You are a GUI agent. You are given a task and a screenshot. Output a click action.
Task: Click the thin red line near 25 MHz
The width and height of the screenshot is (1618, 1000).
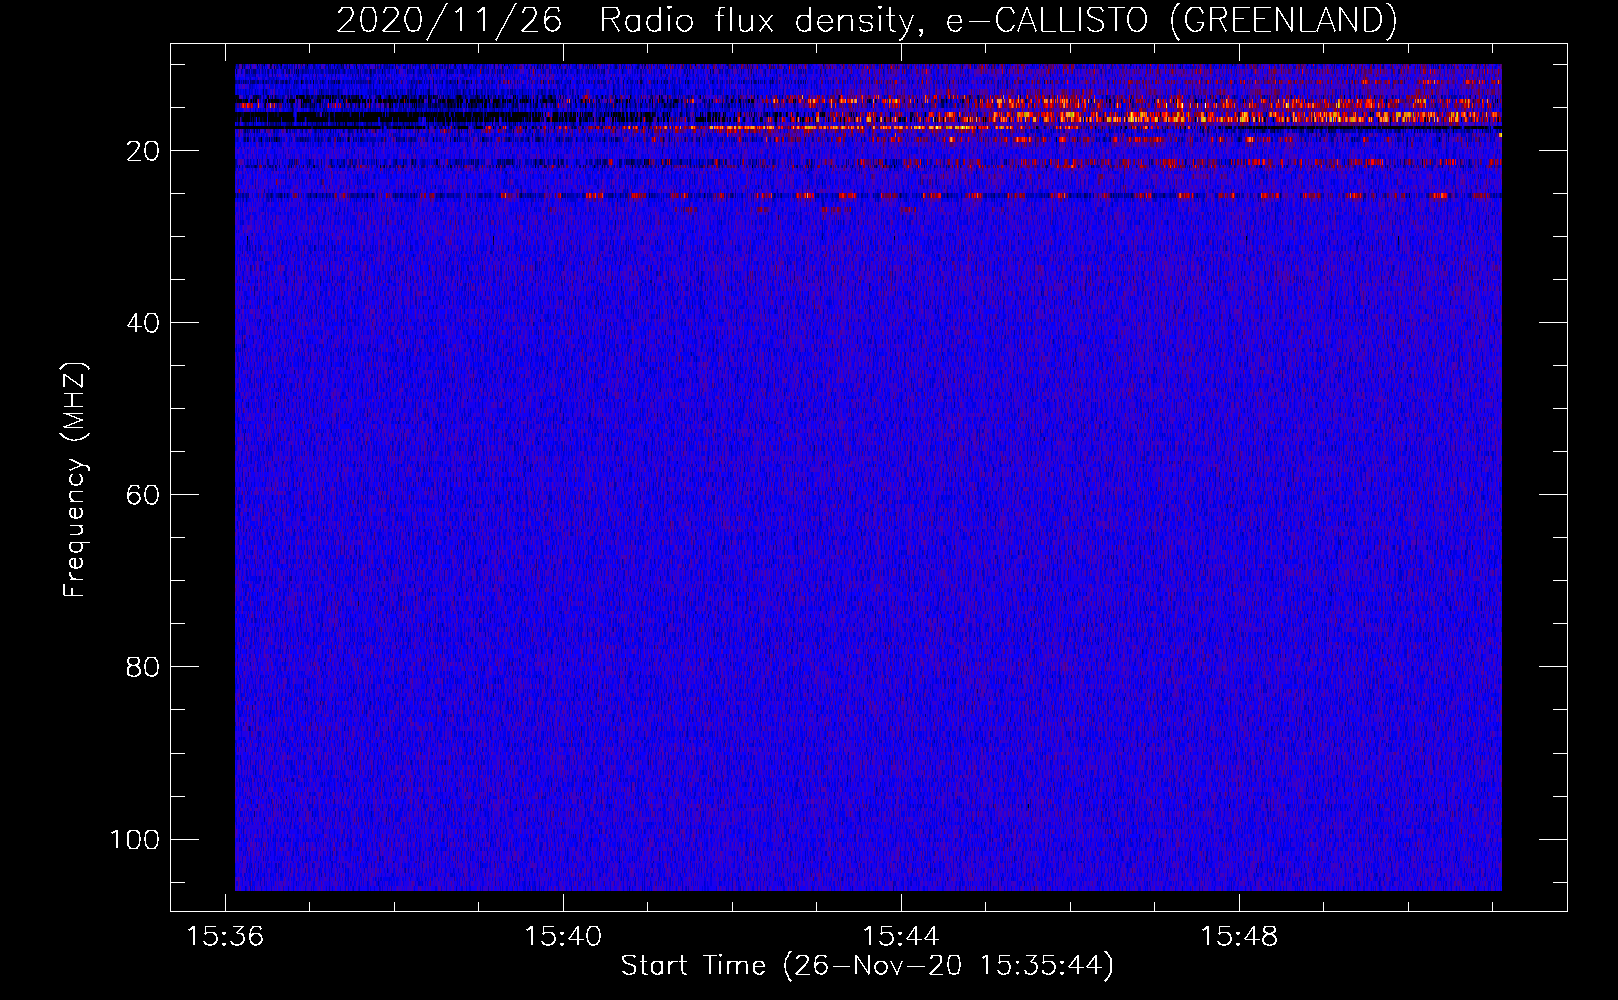point(850,196)
